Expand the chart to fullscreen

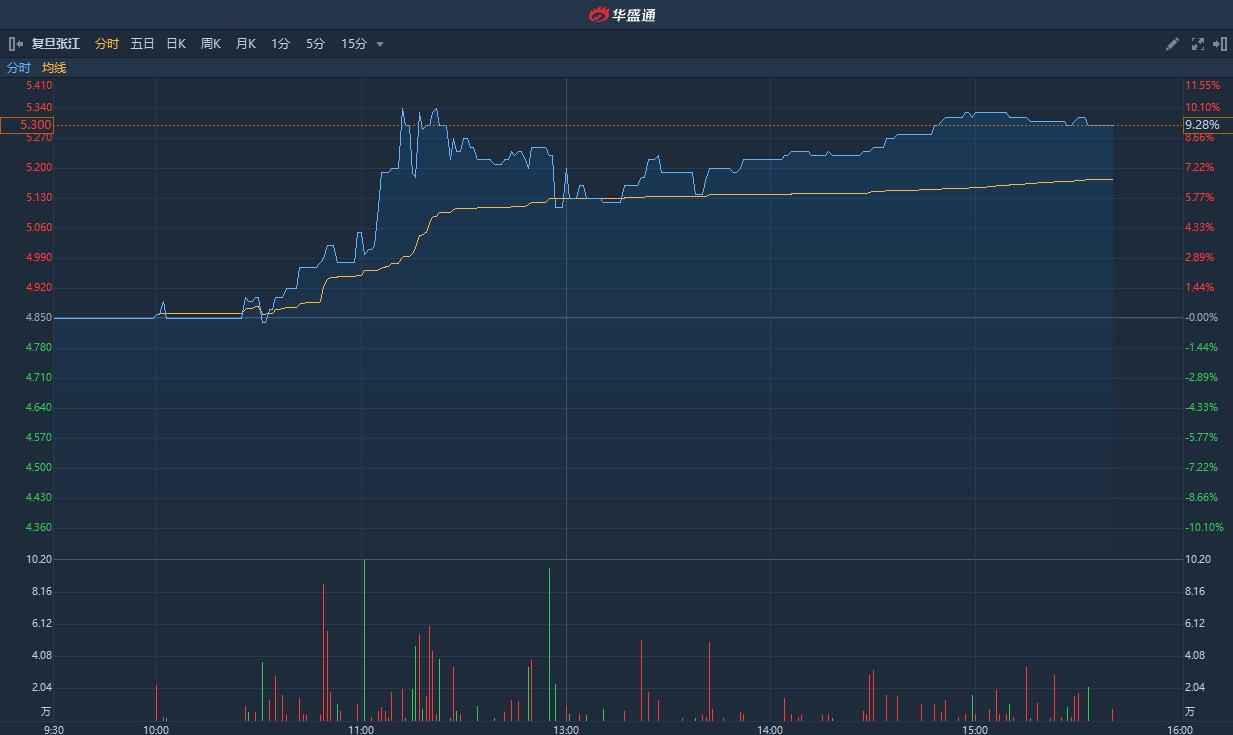1198,44
